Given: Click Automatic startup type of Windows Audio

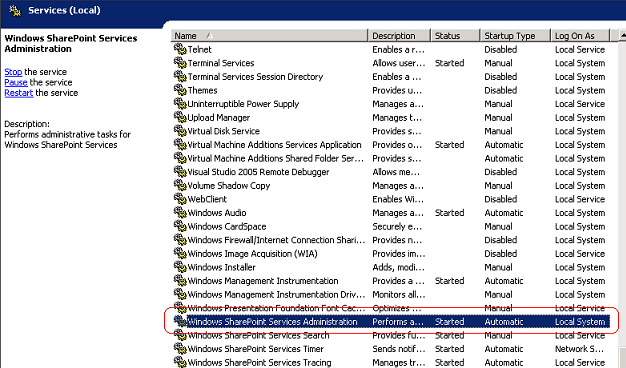Looking at the screenshot, I should click(x=504, y=213).
